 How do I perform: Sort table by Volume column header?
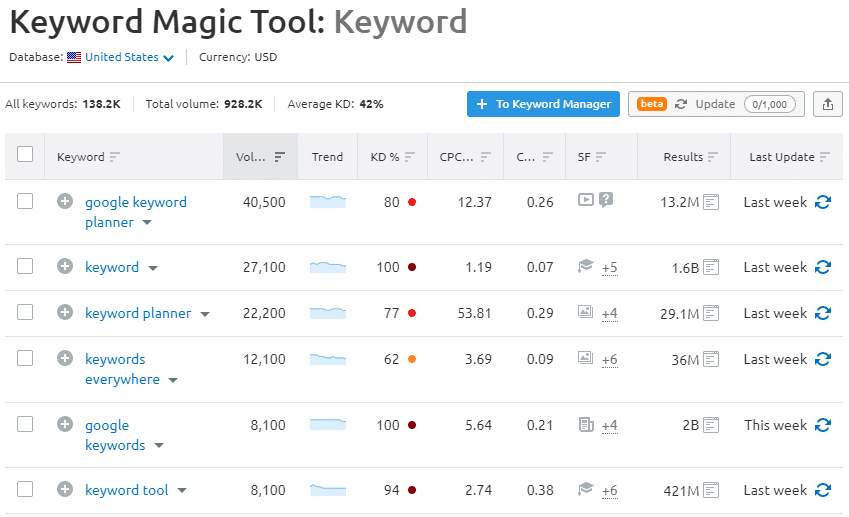click(260, 157)
